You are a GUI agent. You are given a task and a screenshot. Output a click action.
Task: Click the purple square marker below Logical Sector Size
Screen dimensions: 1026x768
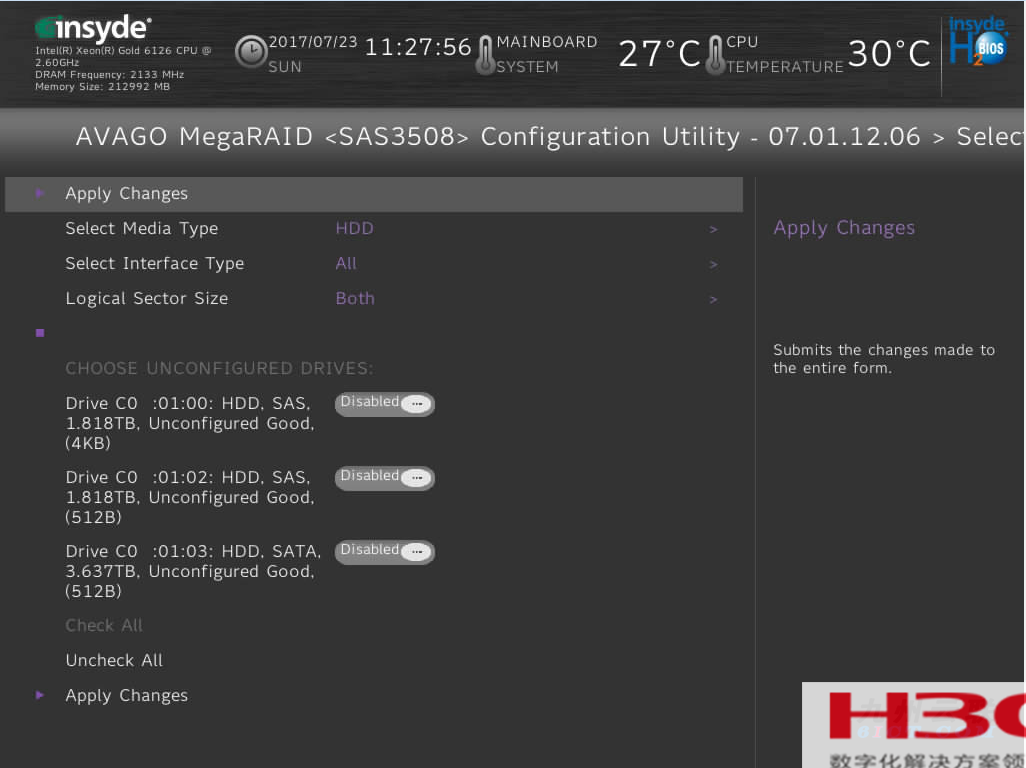tap(40, 333)
